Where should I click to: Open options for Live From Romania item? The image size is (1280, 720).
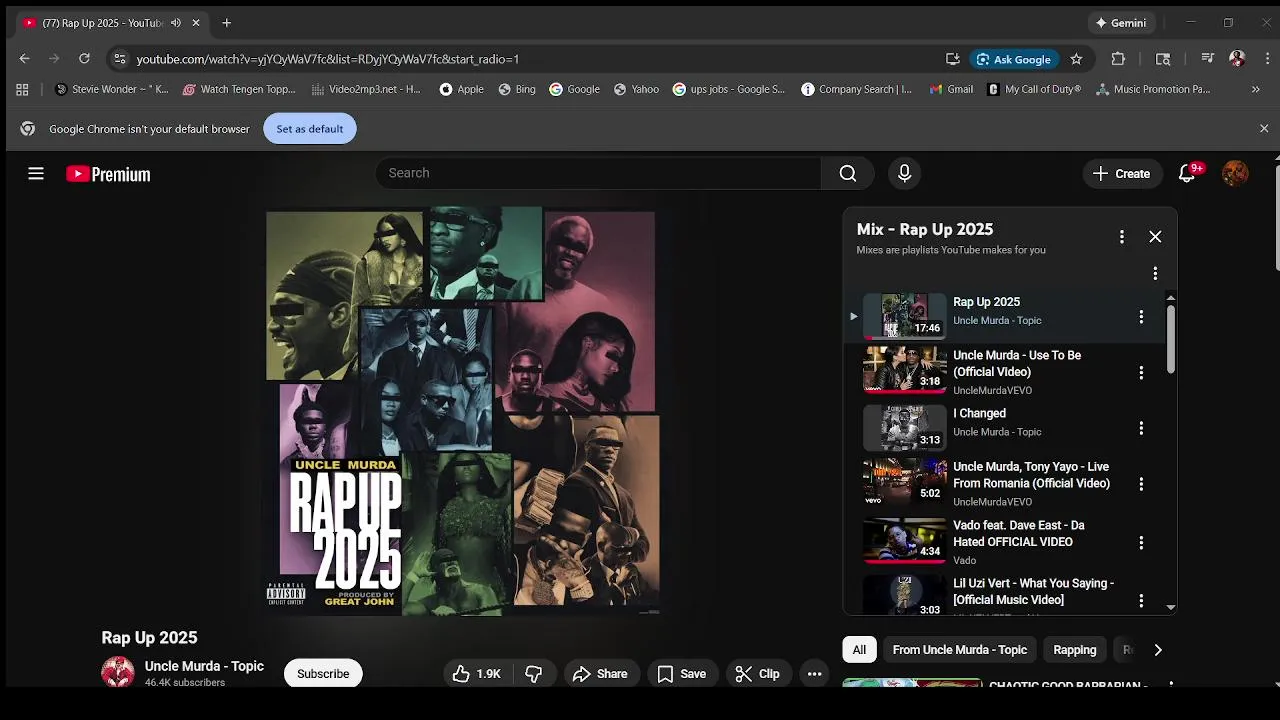pyautogui.click(x=1141, y=484)
